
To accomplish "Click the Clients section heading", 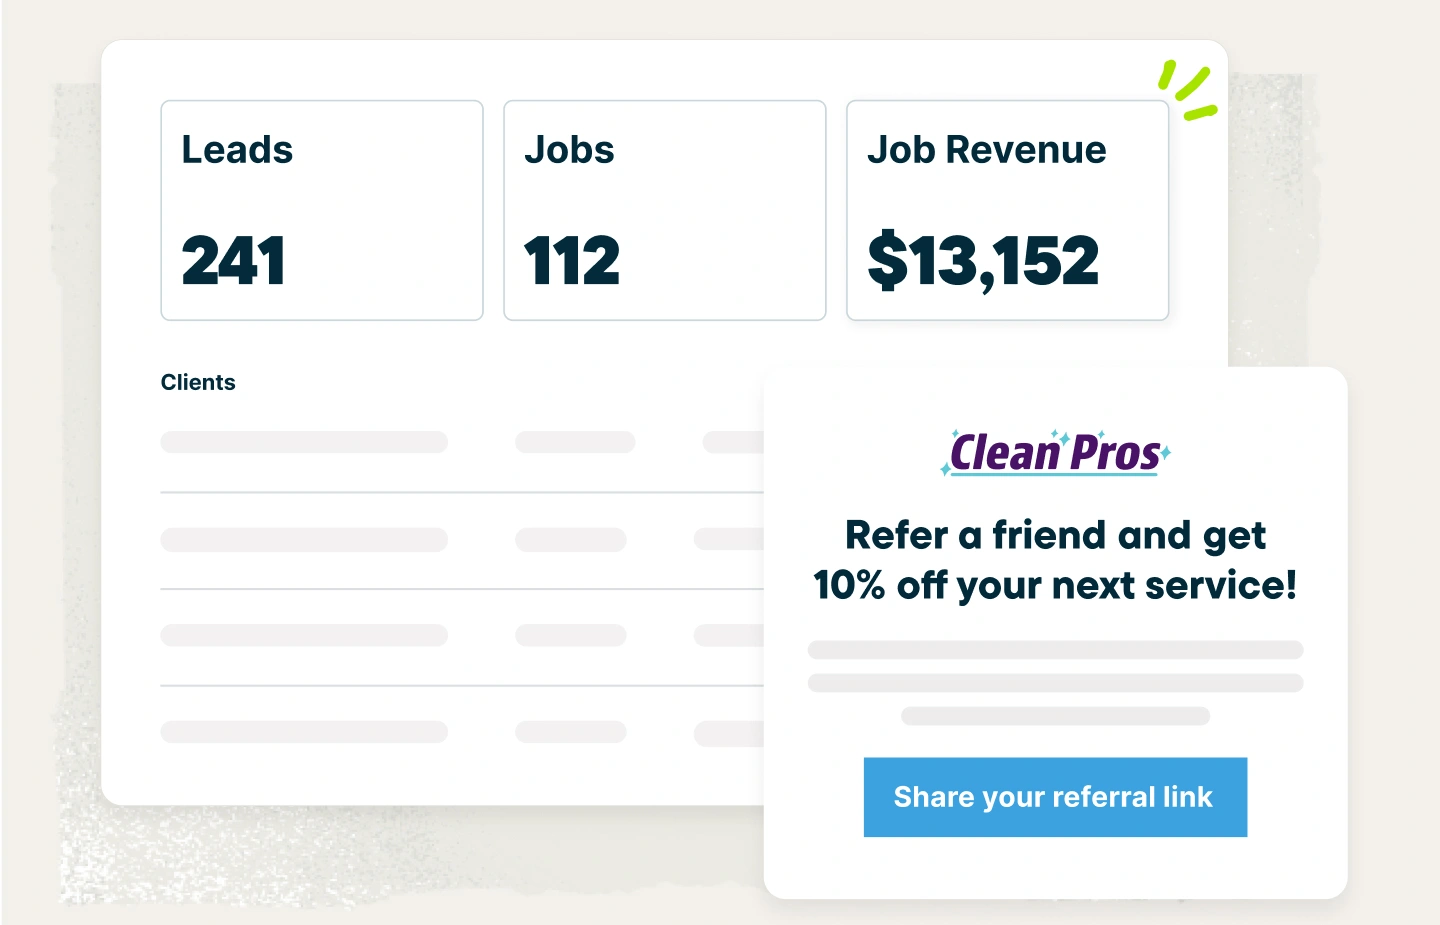I will (198, 382).
